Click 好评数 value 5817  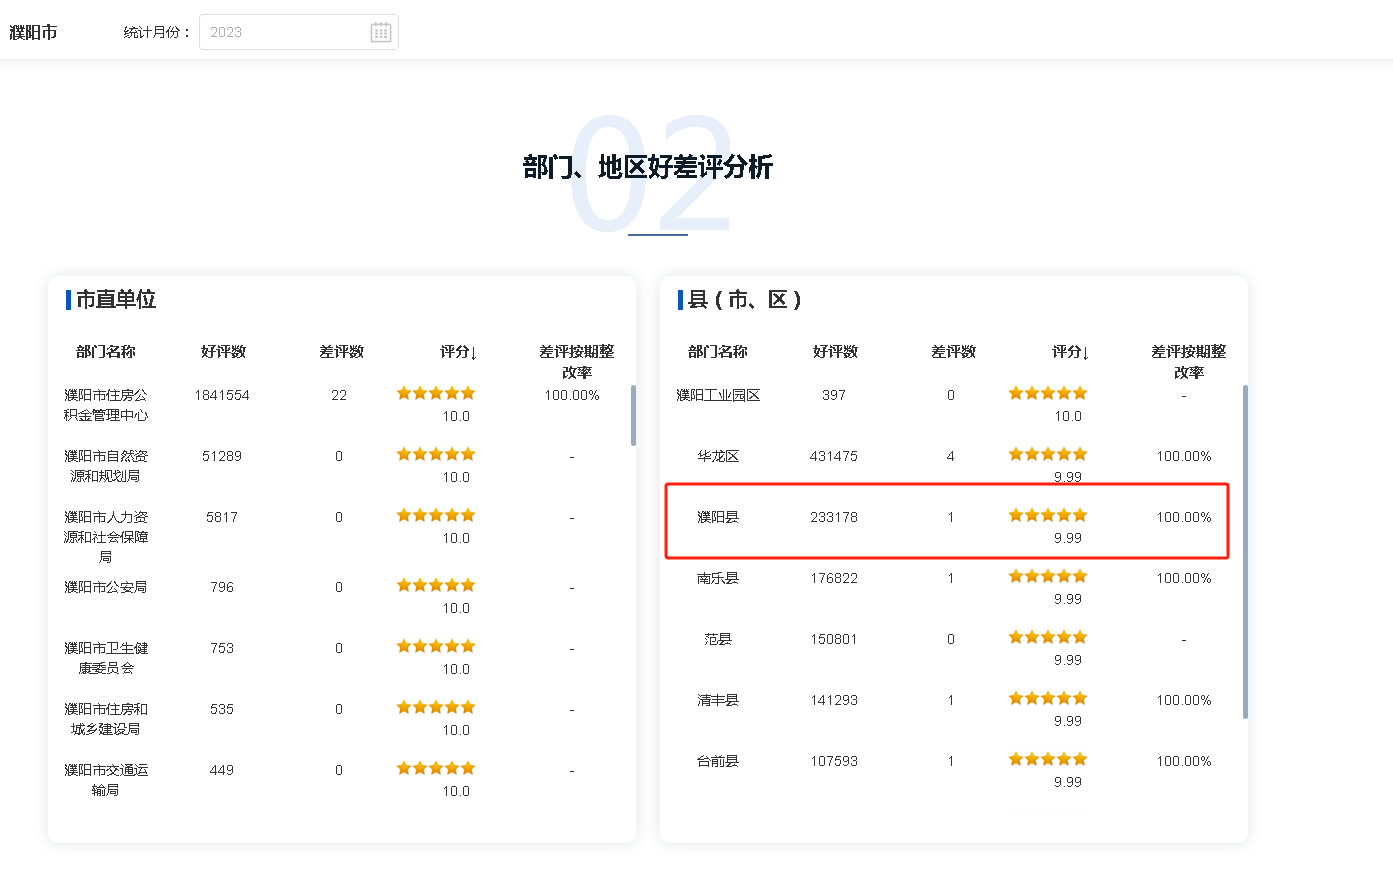(x=222, y=517)
